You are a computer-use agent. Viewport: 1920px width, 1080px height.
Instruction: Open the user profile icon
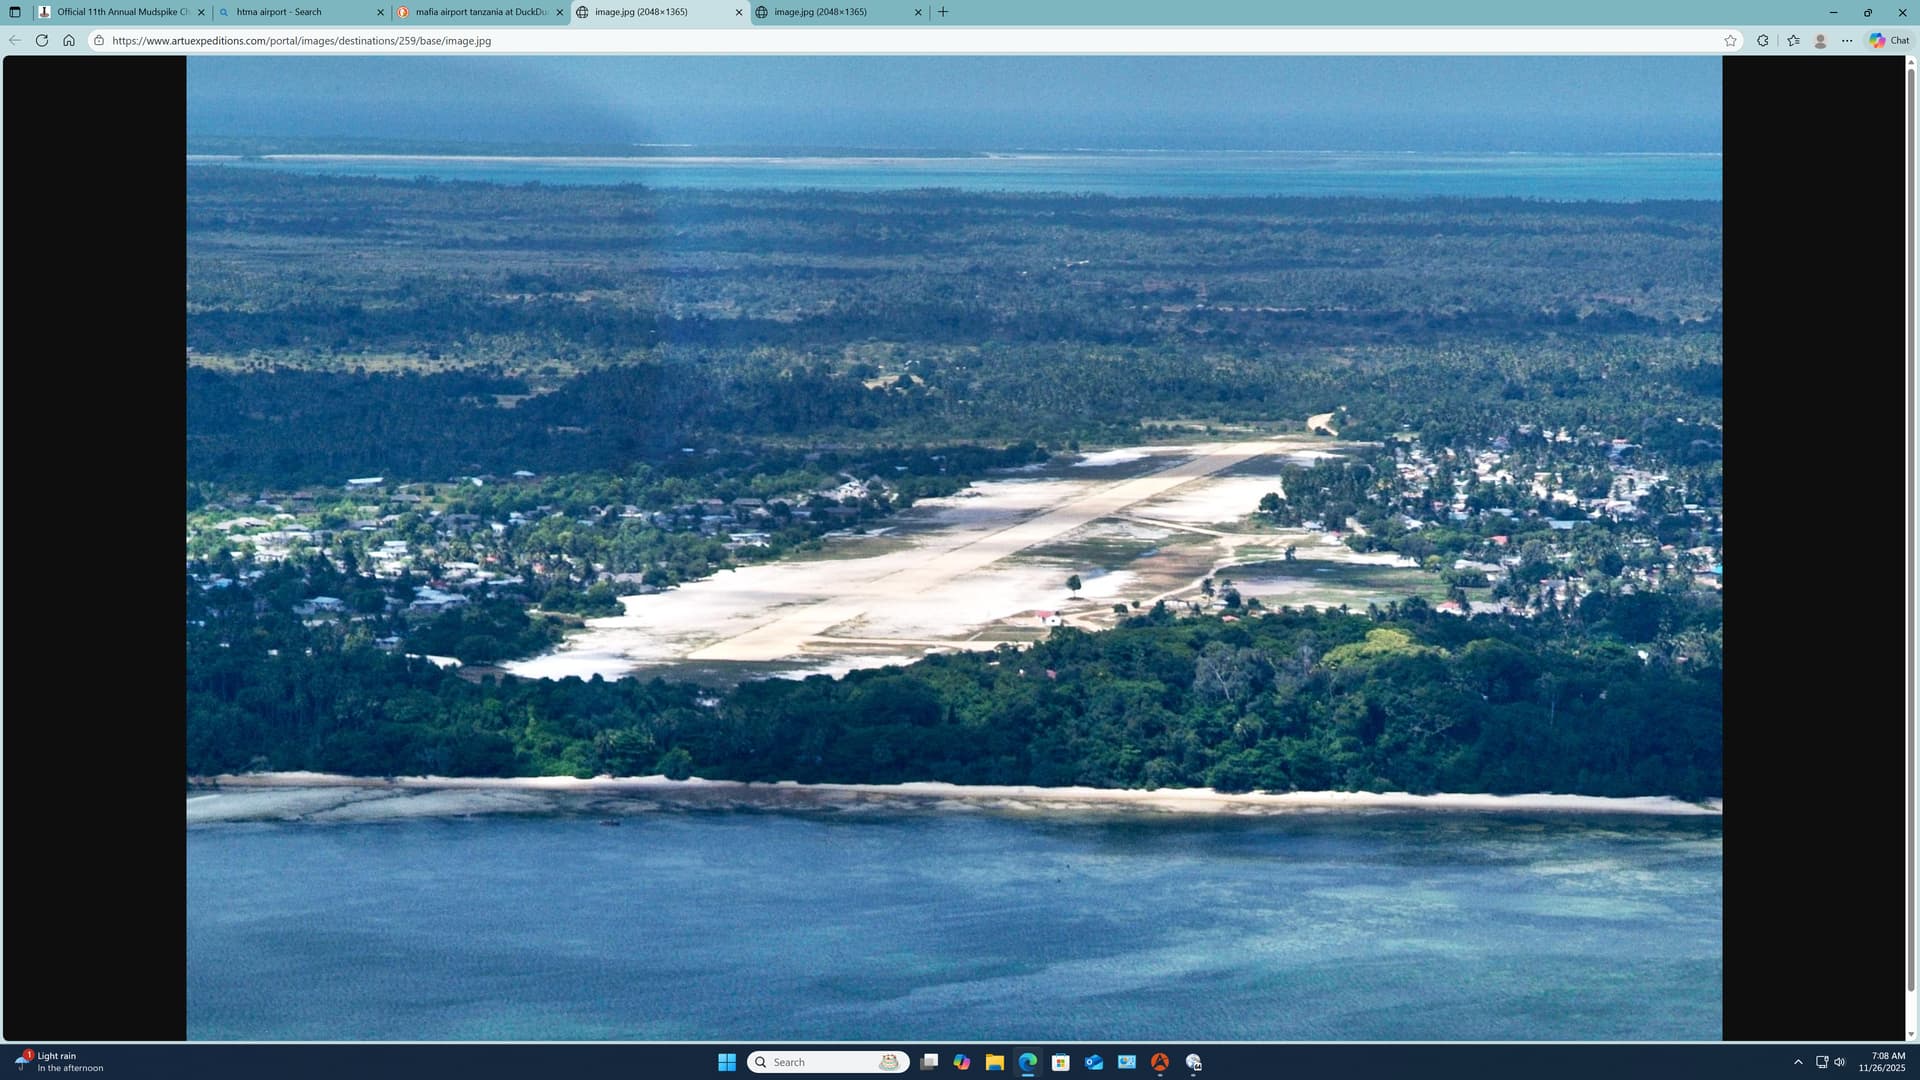pos(1820,40)
